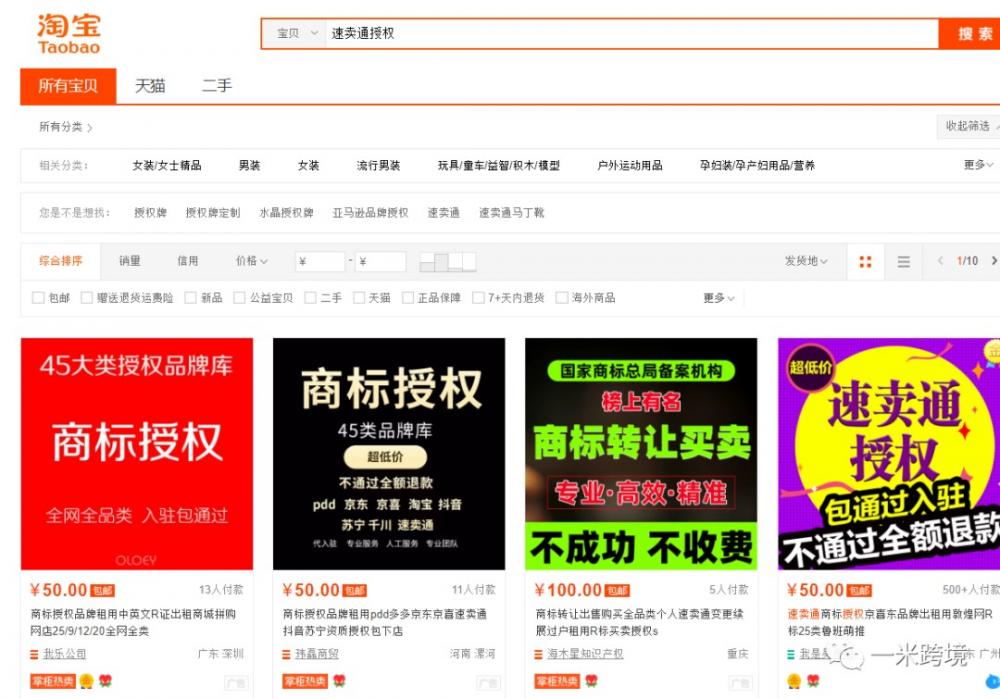Tick the 正品保障 checkbox

[x=408, y=298]
